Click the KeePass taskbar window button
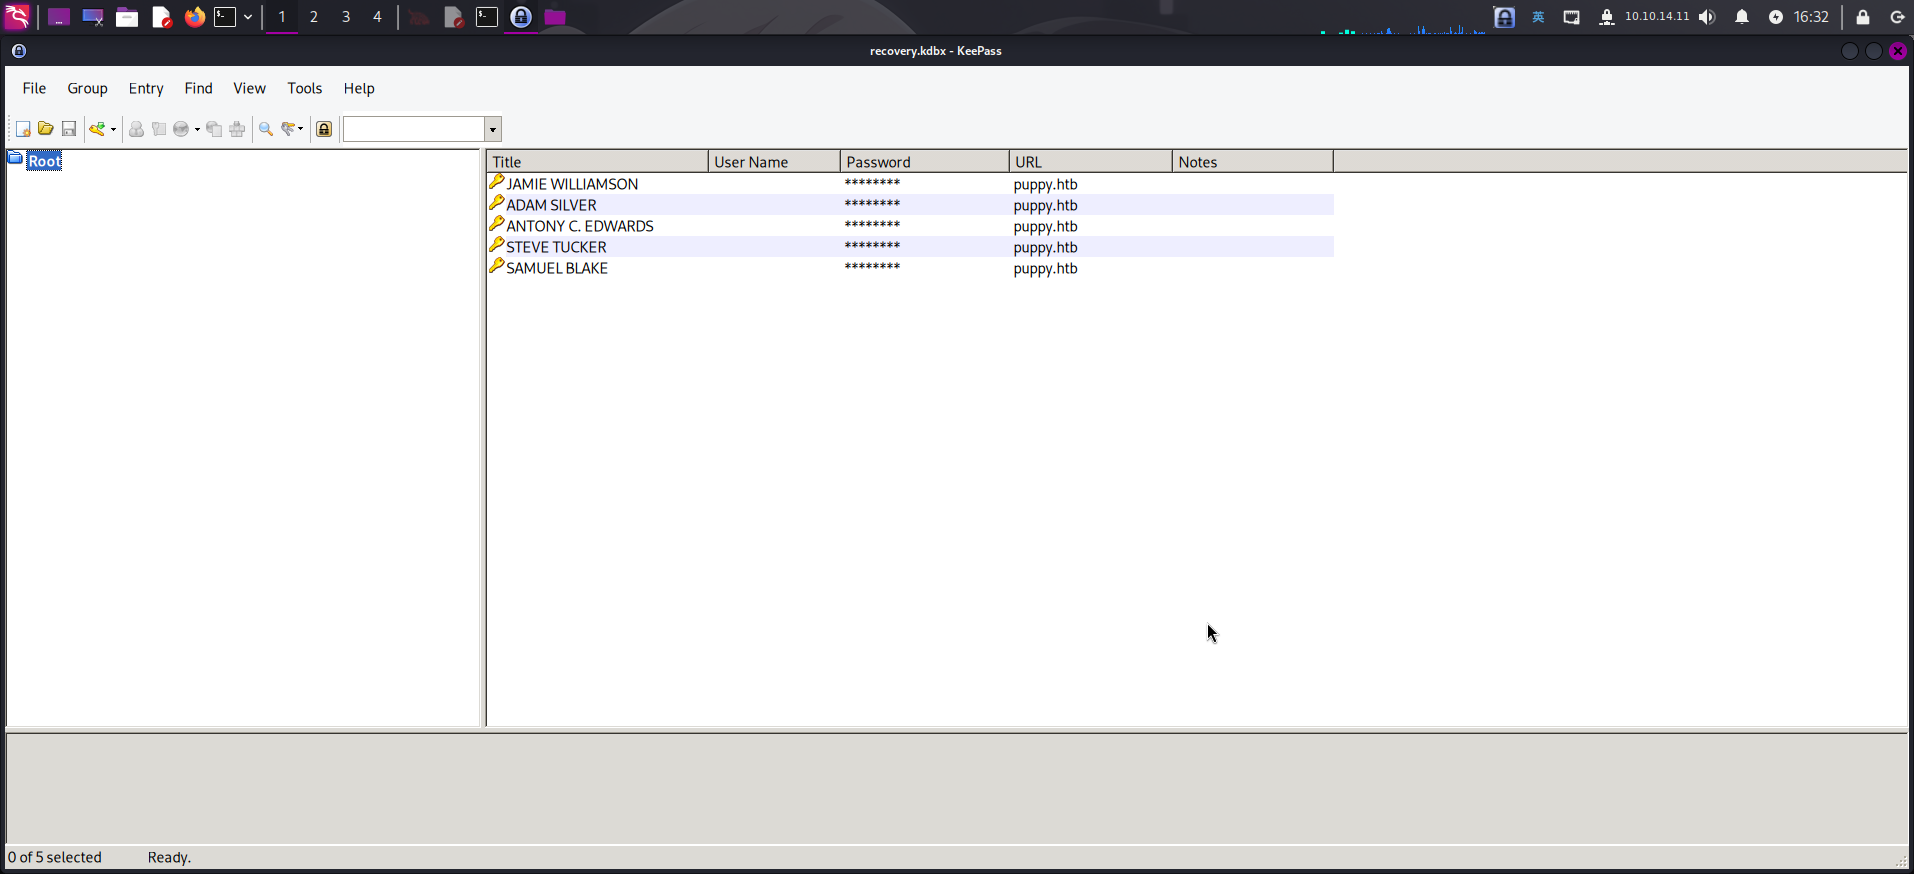The height and width of the screenshot is (874, 1914). [521, 17]
